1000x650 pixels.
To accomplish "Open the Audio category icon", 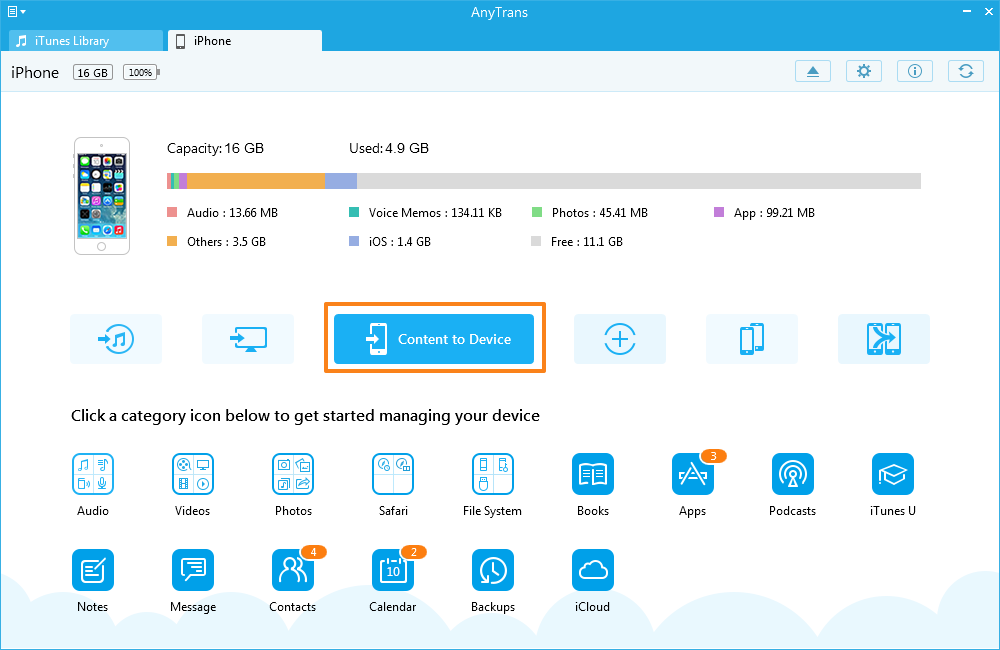I will point(92,474).
